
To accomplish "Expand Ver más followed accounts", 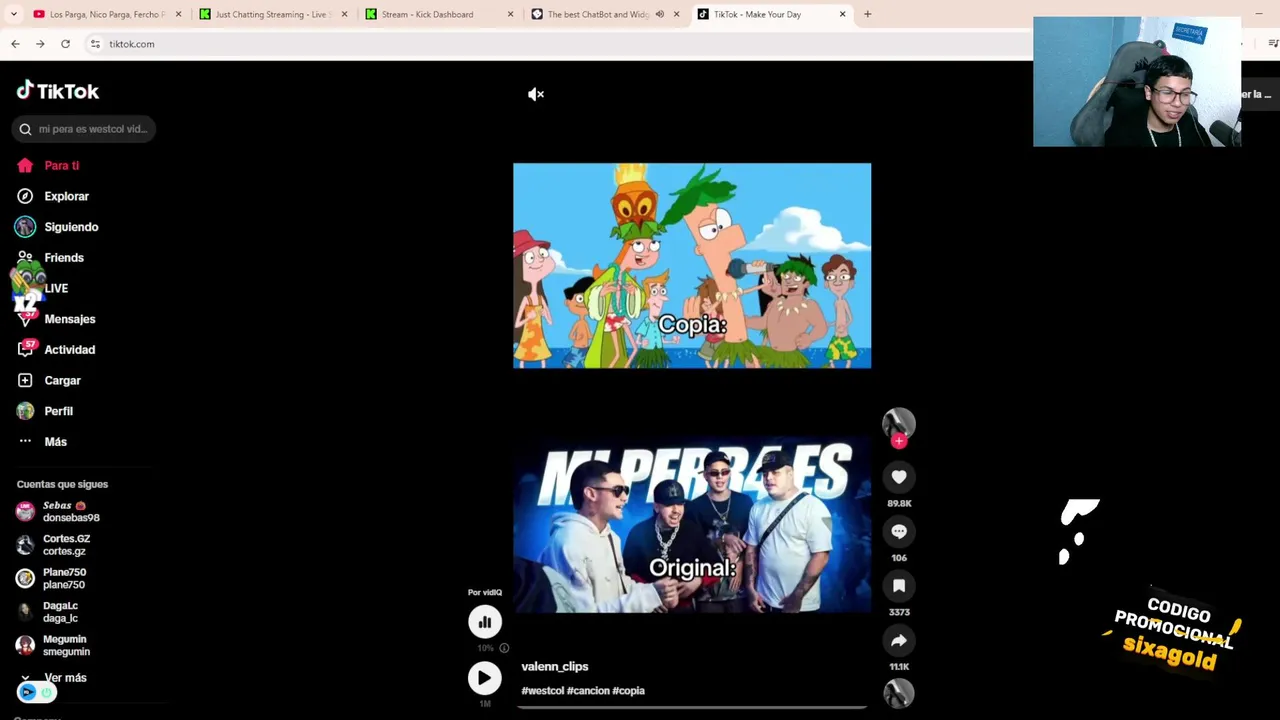I will coord(65,678).
